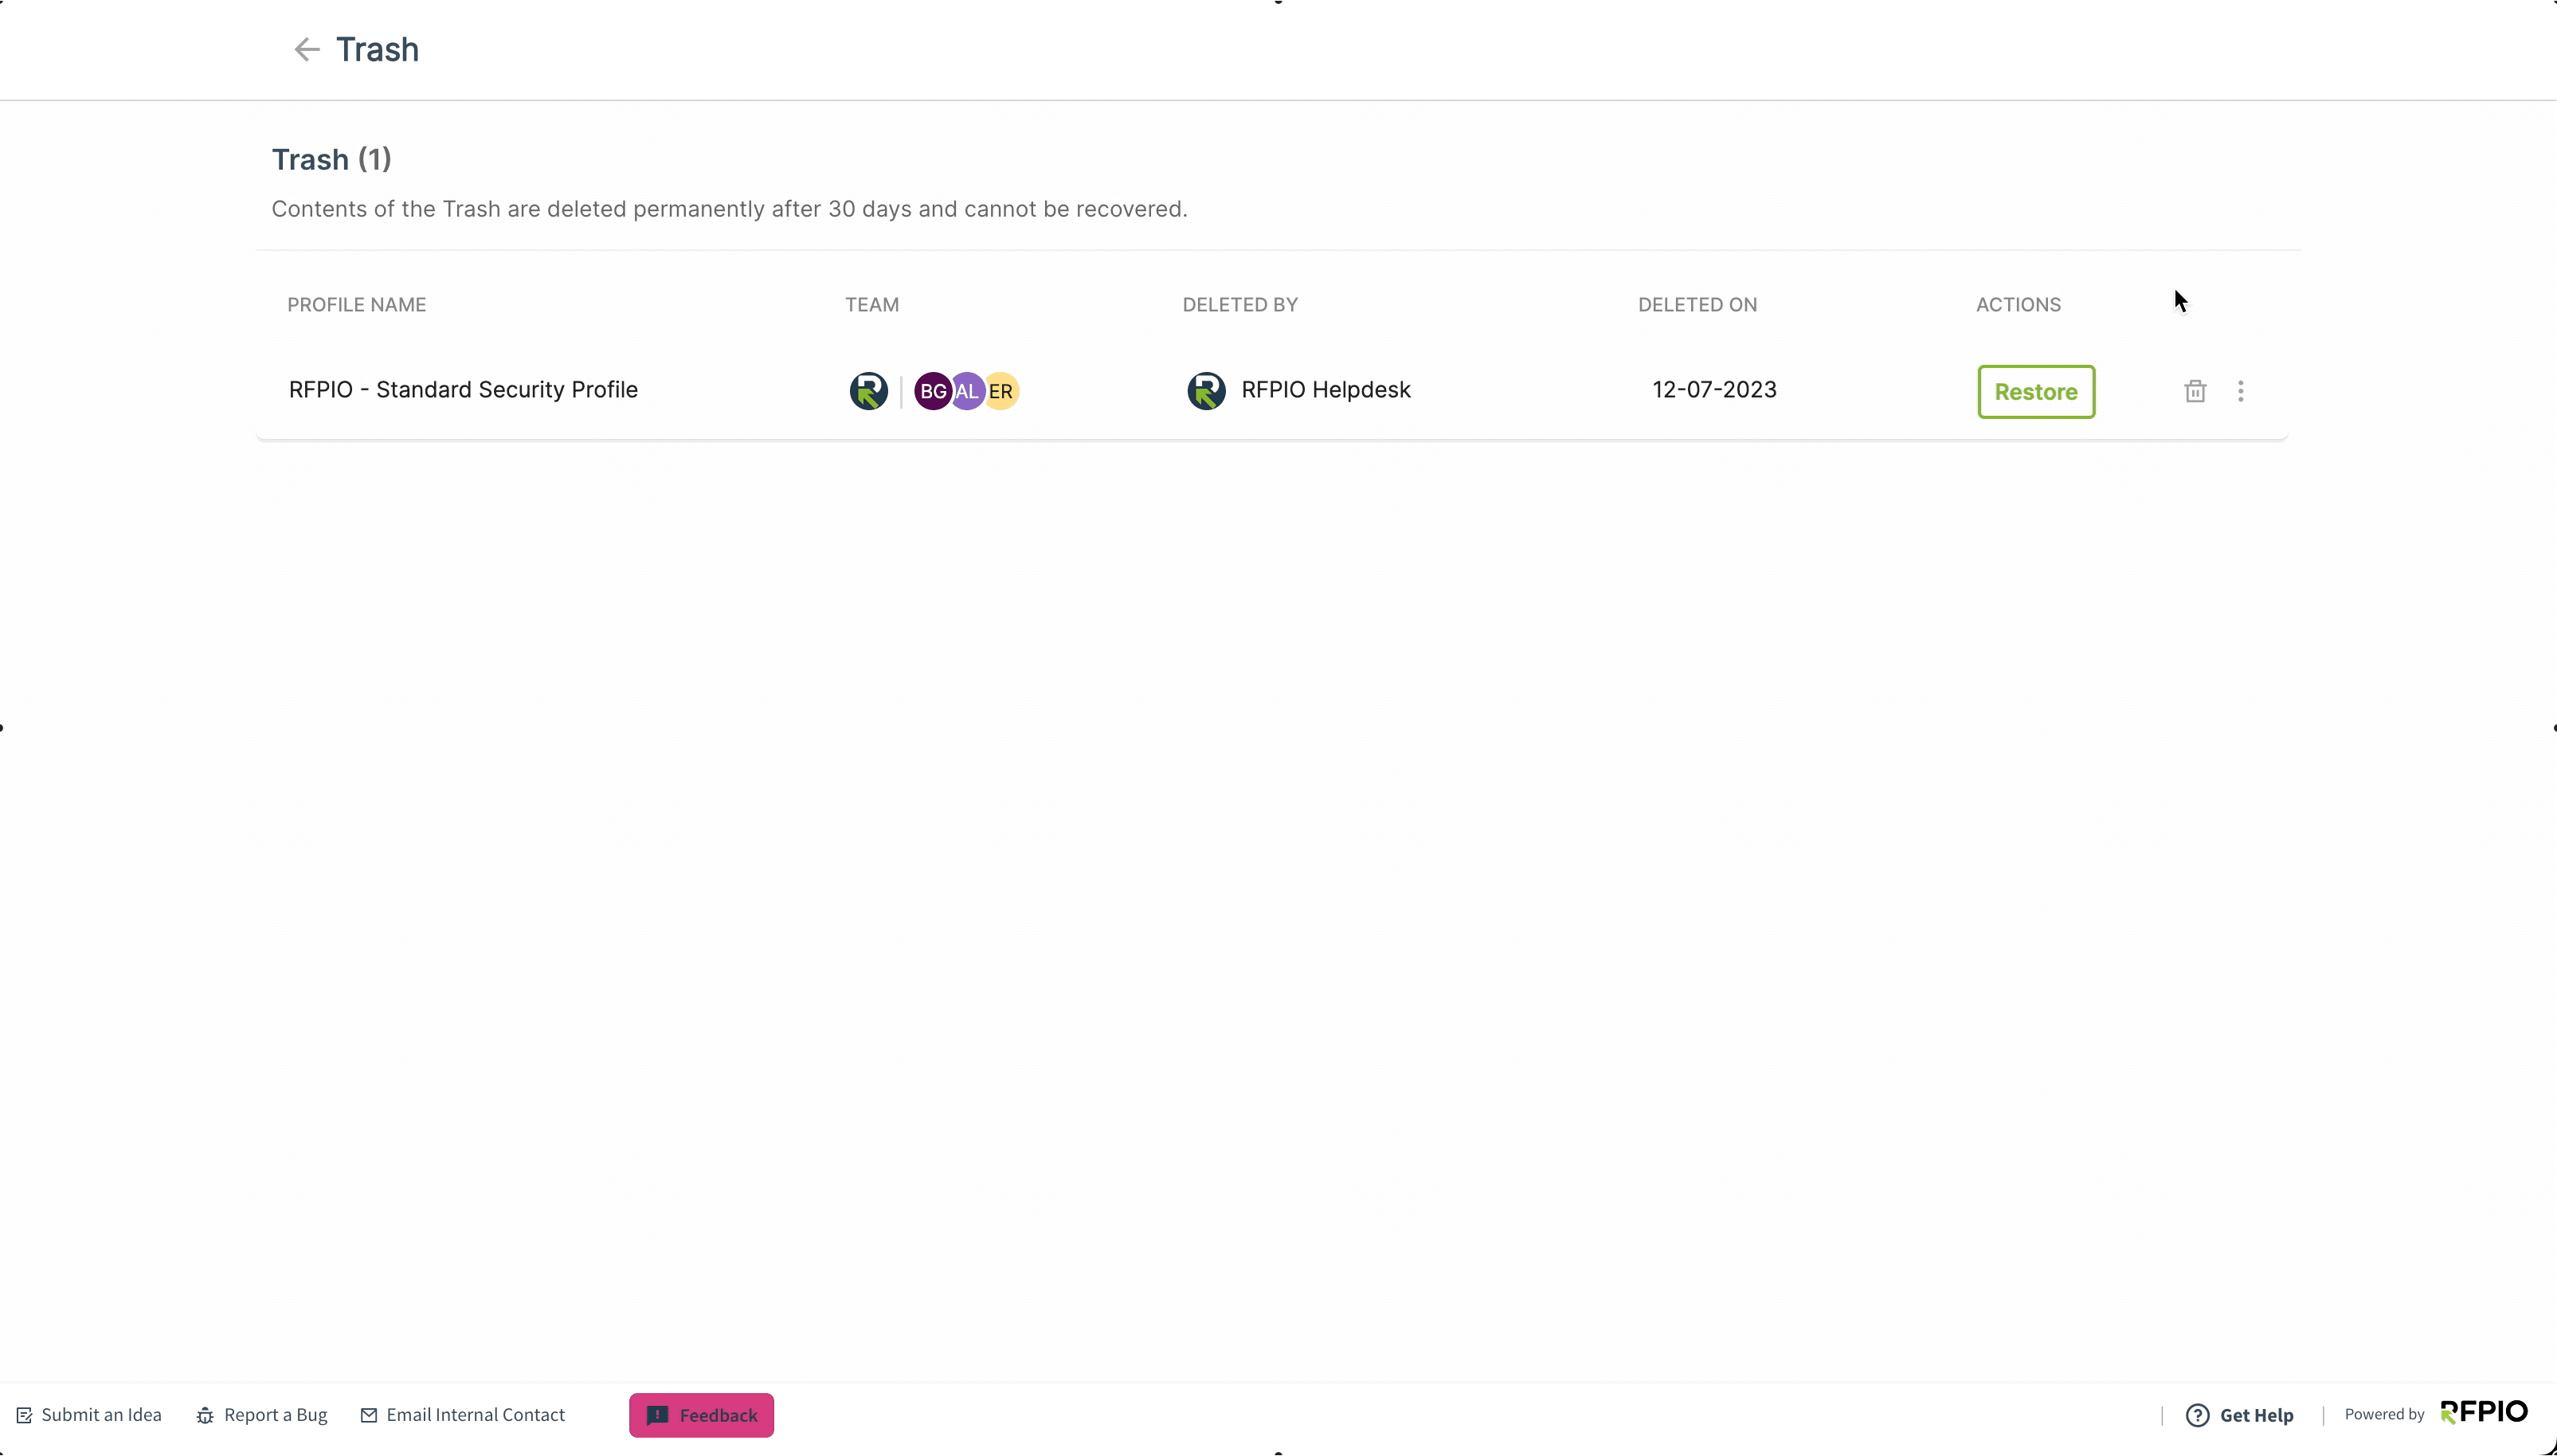This screenshot has width=2557, height=1456.
Task: Click the DELETED BY column header
Action: tap(1240, 305)
